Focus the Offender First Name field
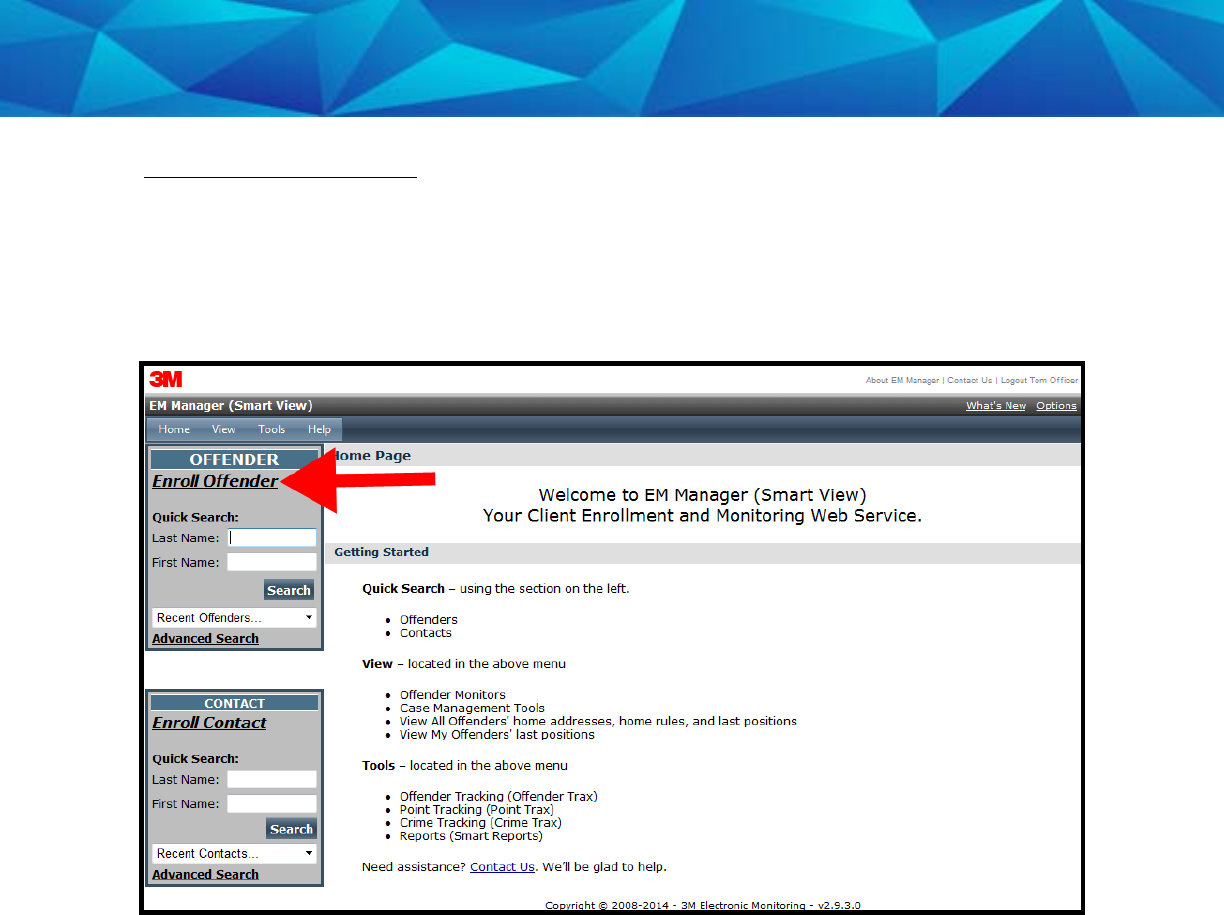 272,562
